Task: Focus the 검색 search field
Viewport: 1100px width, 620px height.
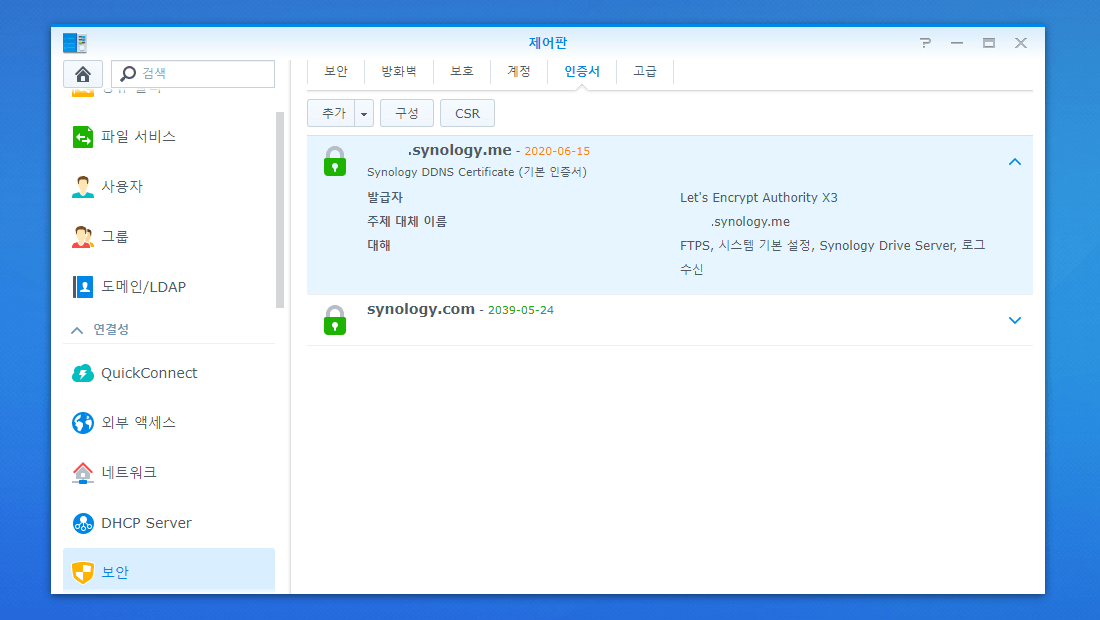Action: 193,74
